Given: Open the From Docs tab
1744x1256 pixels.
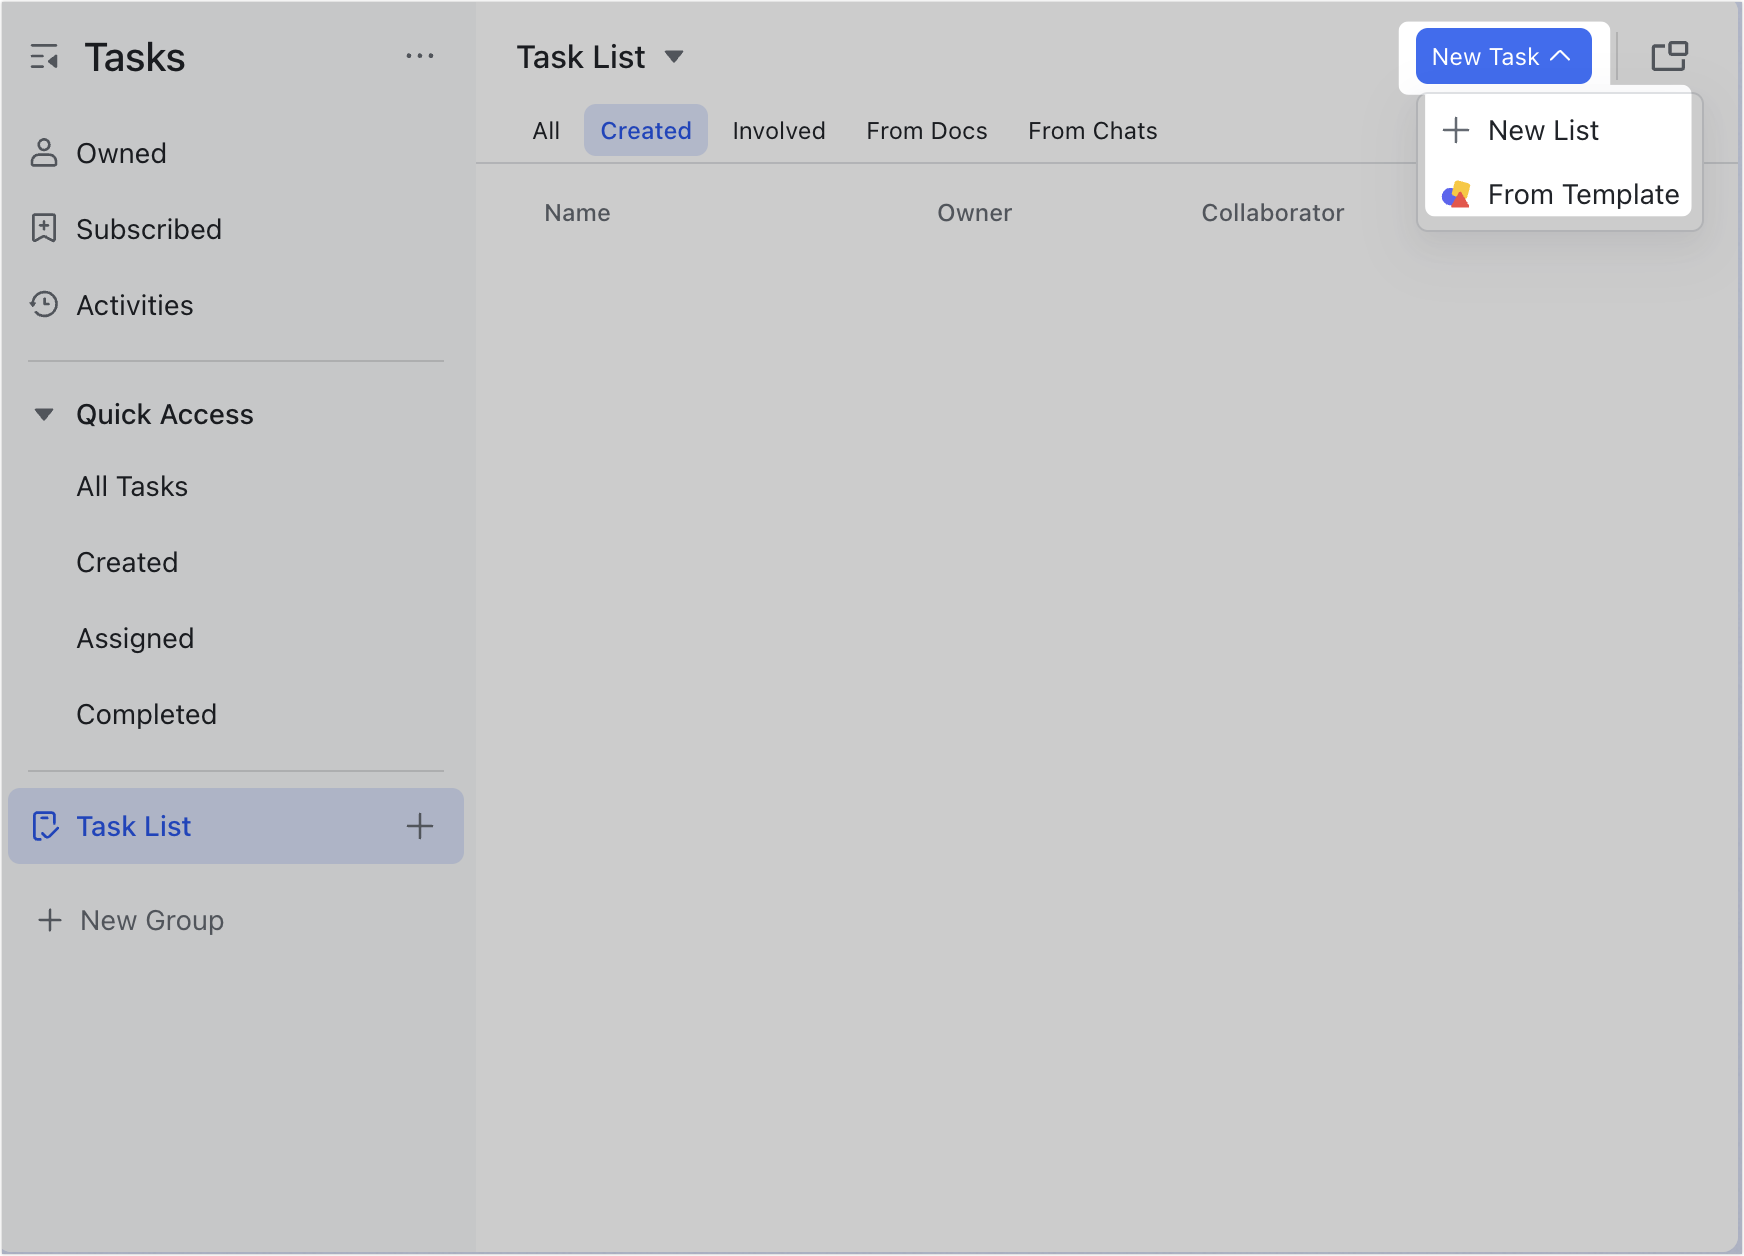Looking at the screenshot, I should pos(927,130).
